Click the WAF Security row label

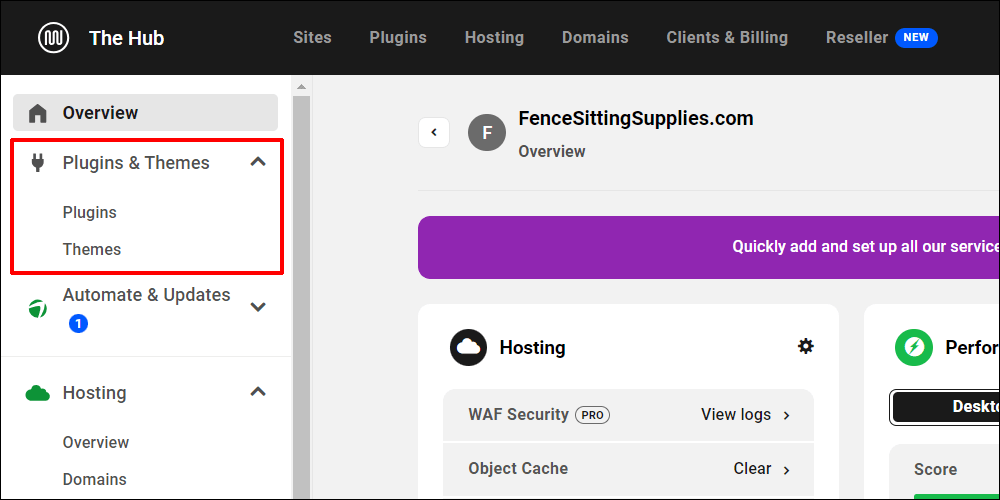coord(518,415)
